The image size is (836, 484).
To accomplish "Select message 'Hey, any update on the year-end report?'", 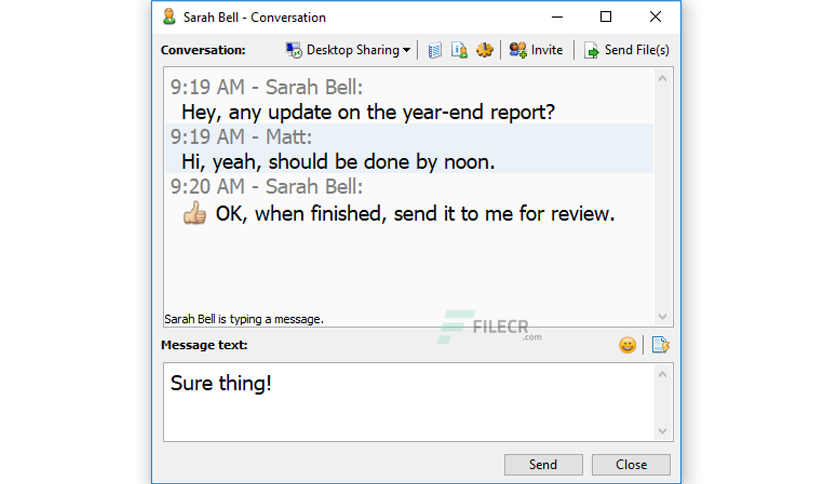I will (x=368, y=112).
